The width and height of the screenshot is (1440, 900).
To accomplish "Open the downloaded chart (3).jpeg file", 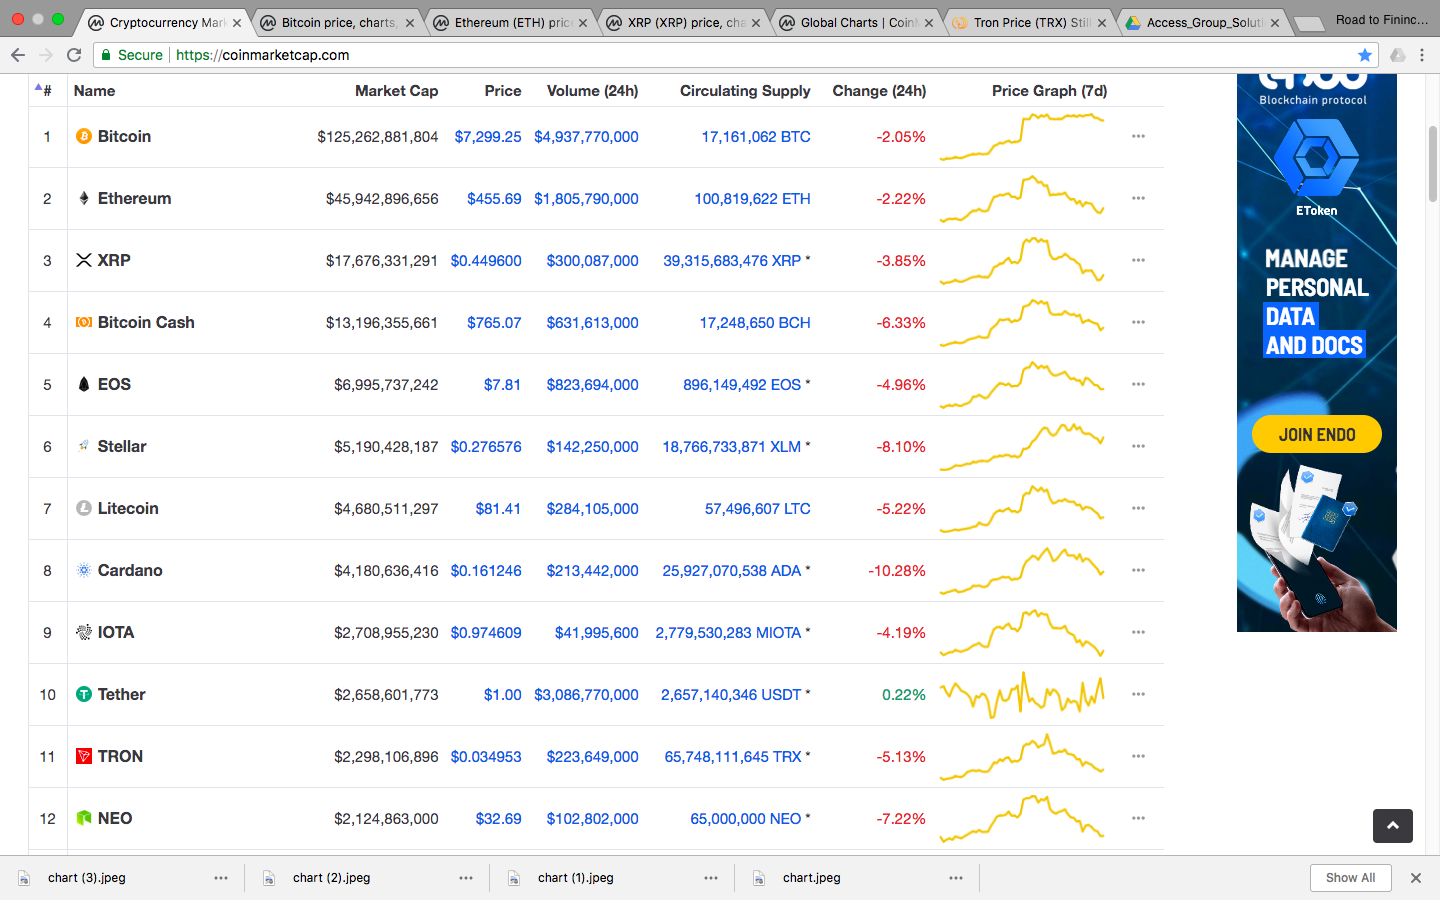I will 87,878.
